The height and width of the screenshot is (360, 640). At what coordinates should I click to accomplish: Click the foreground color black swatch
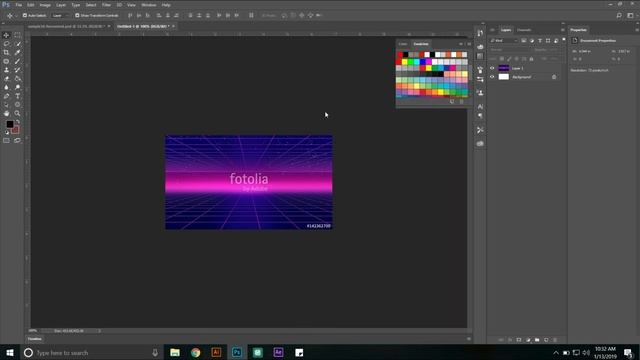[x=9, y=124]
